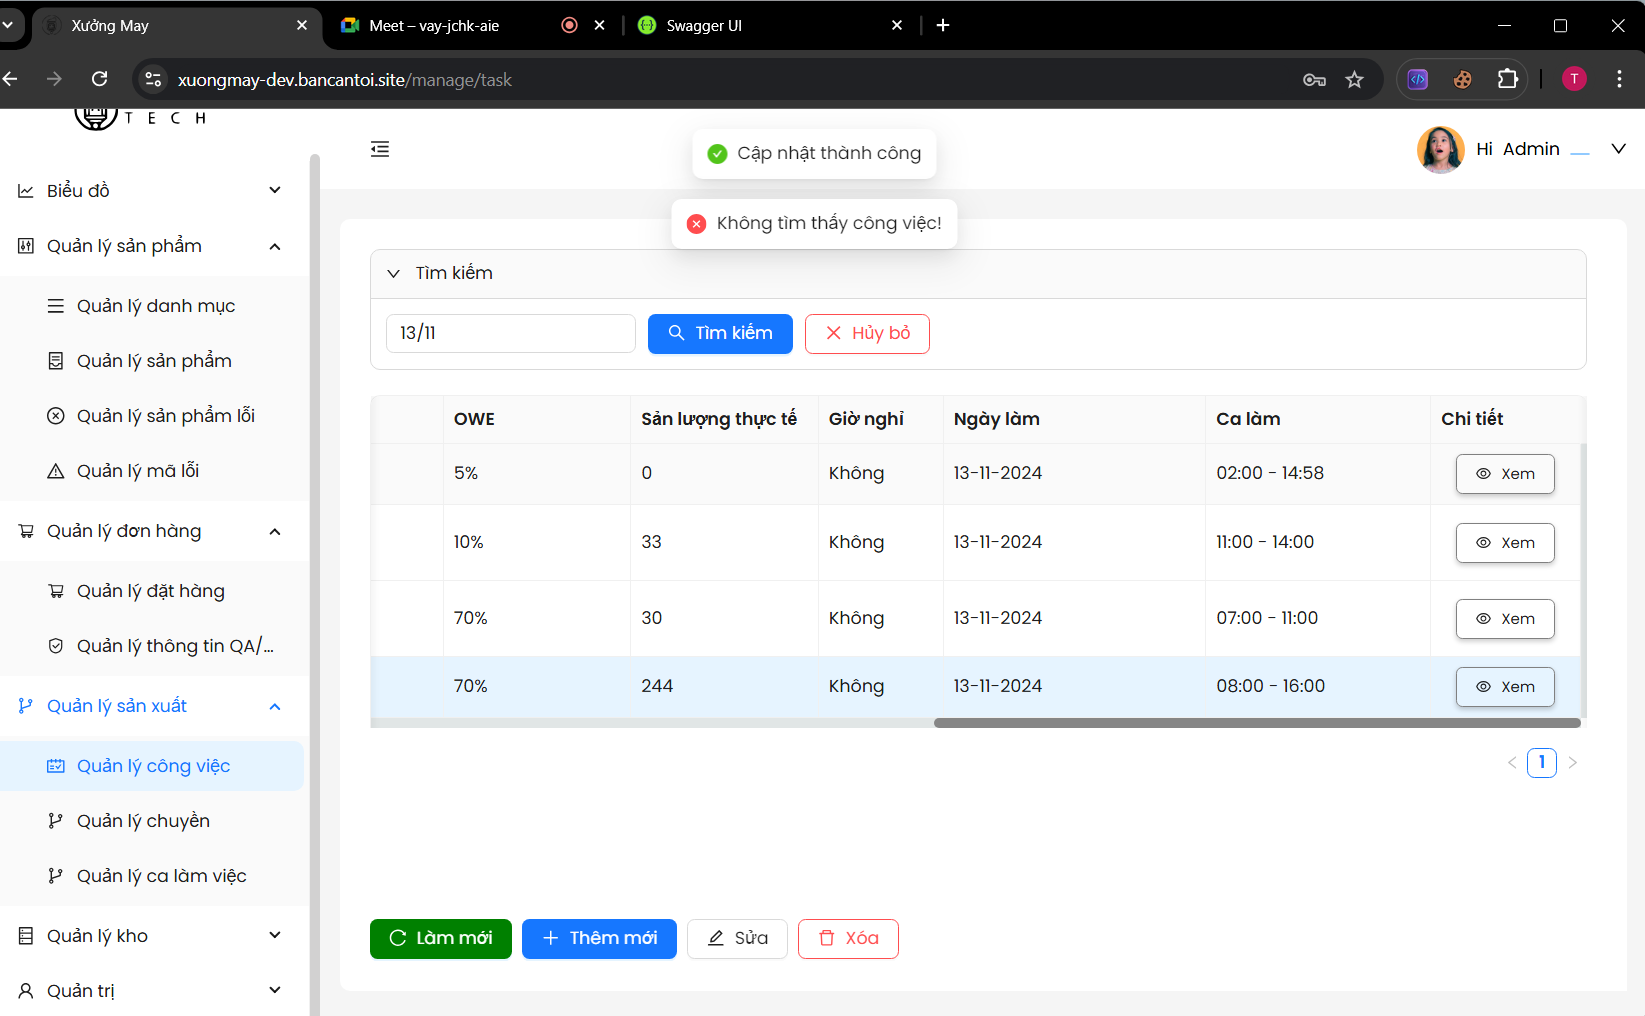Open the password key icon
1645x1016 pixels.
coord(1314,80)
